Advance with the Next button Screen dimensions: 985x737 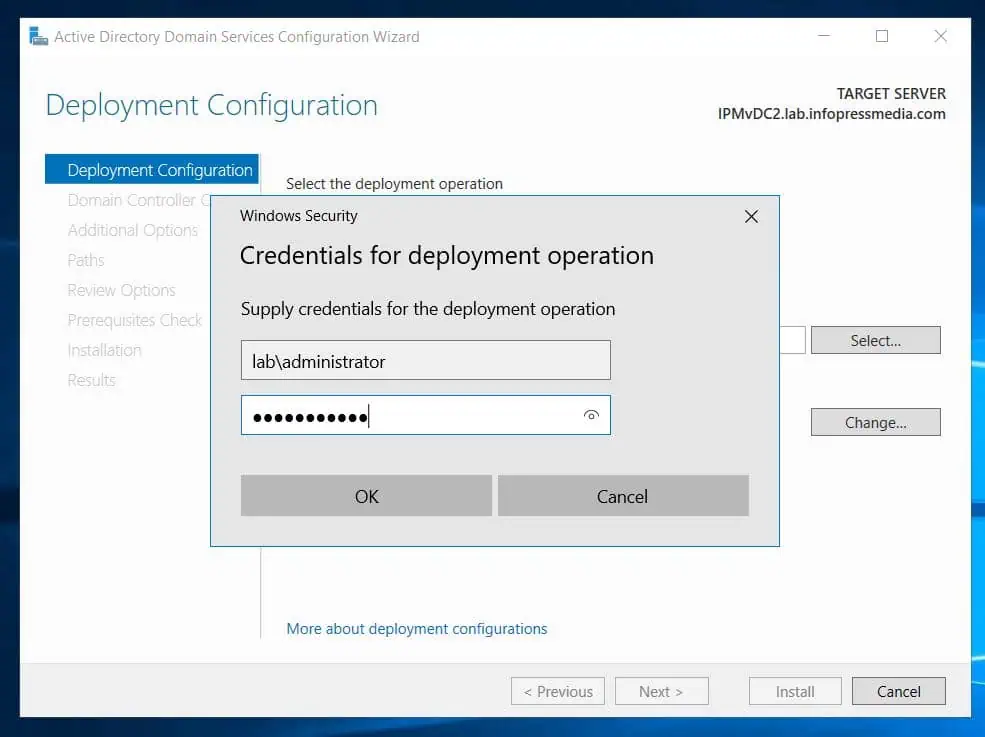pyautogui.click(x=661, y=691)
